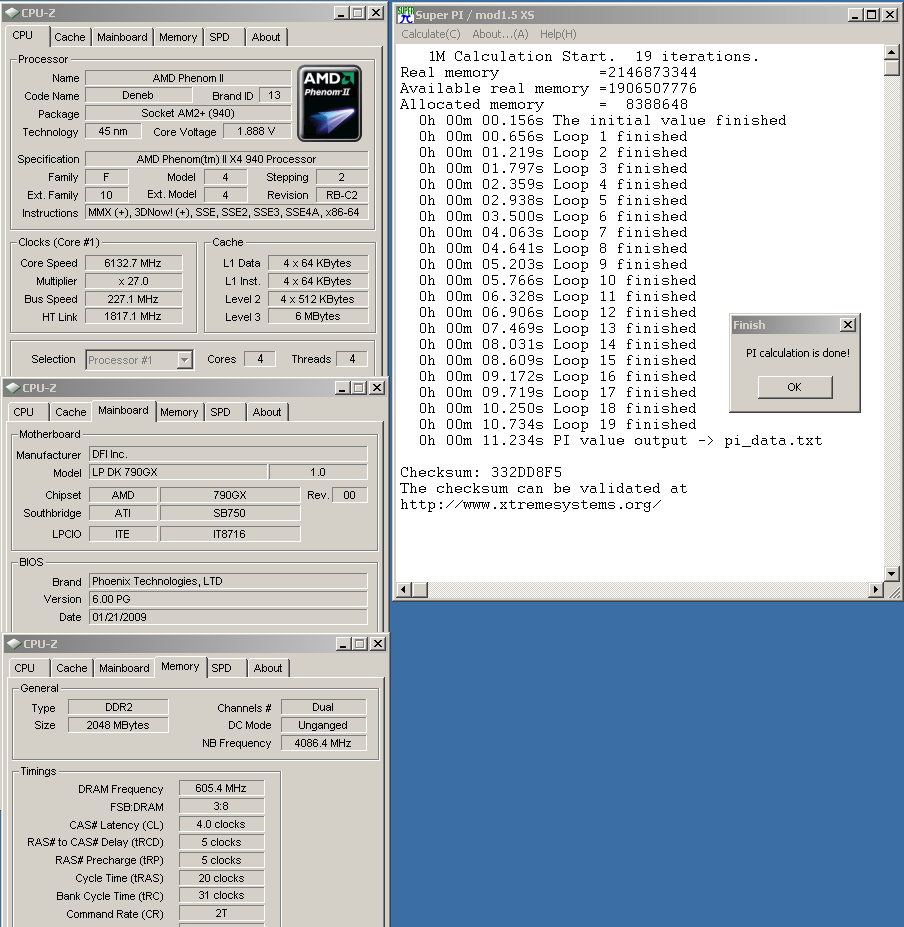This screenshot has width=904, height=927.
Task: Click the BIOS Date 01/21/2009
Action: (x=228, y=617)
